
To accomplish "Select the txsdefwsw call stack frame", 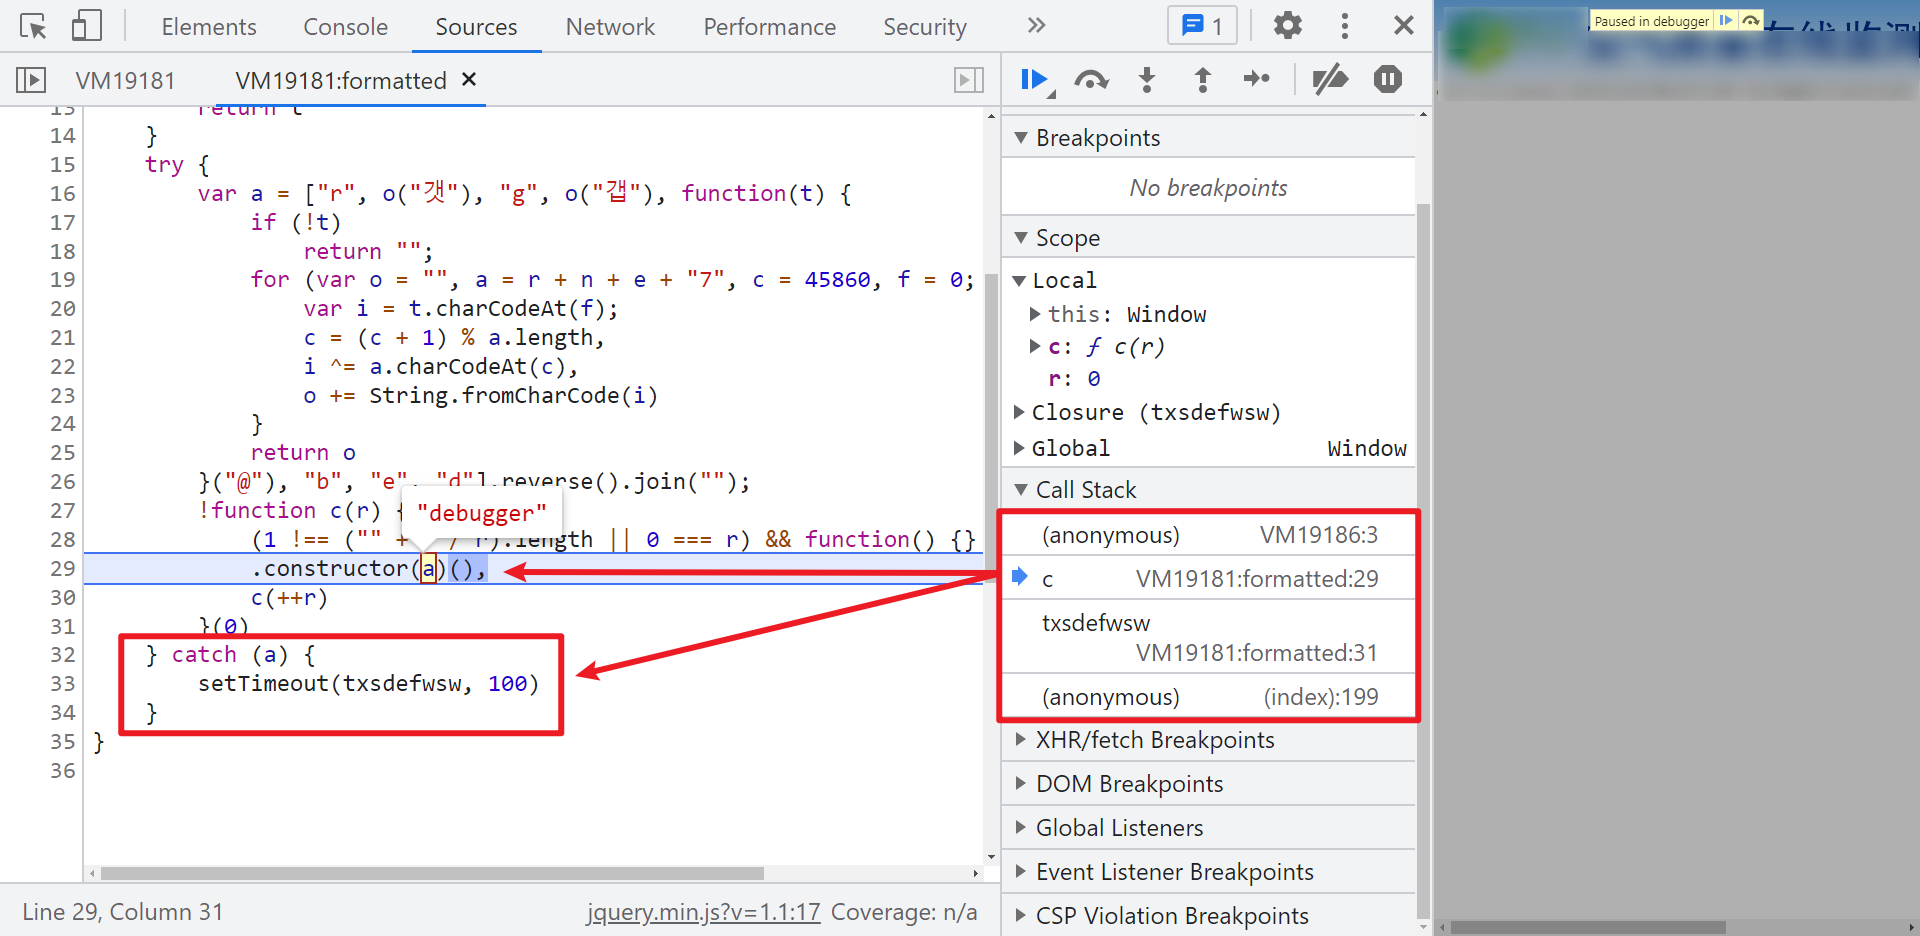I will (x=1208, y=637).
